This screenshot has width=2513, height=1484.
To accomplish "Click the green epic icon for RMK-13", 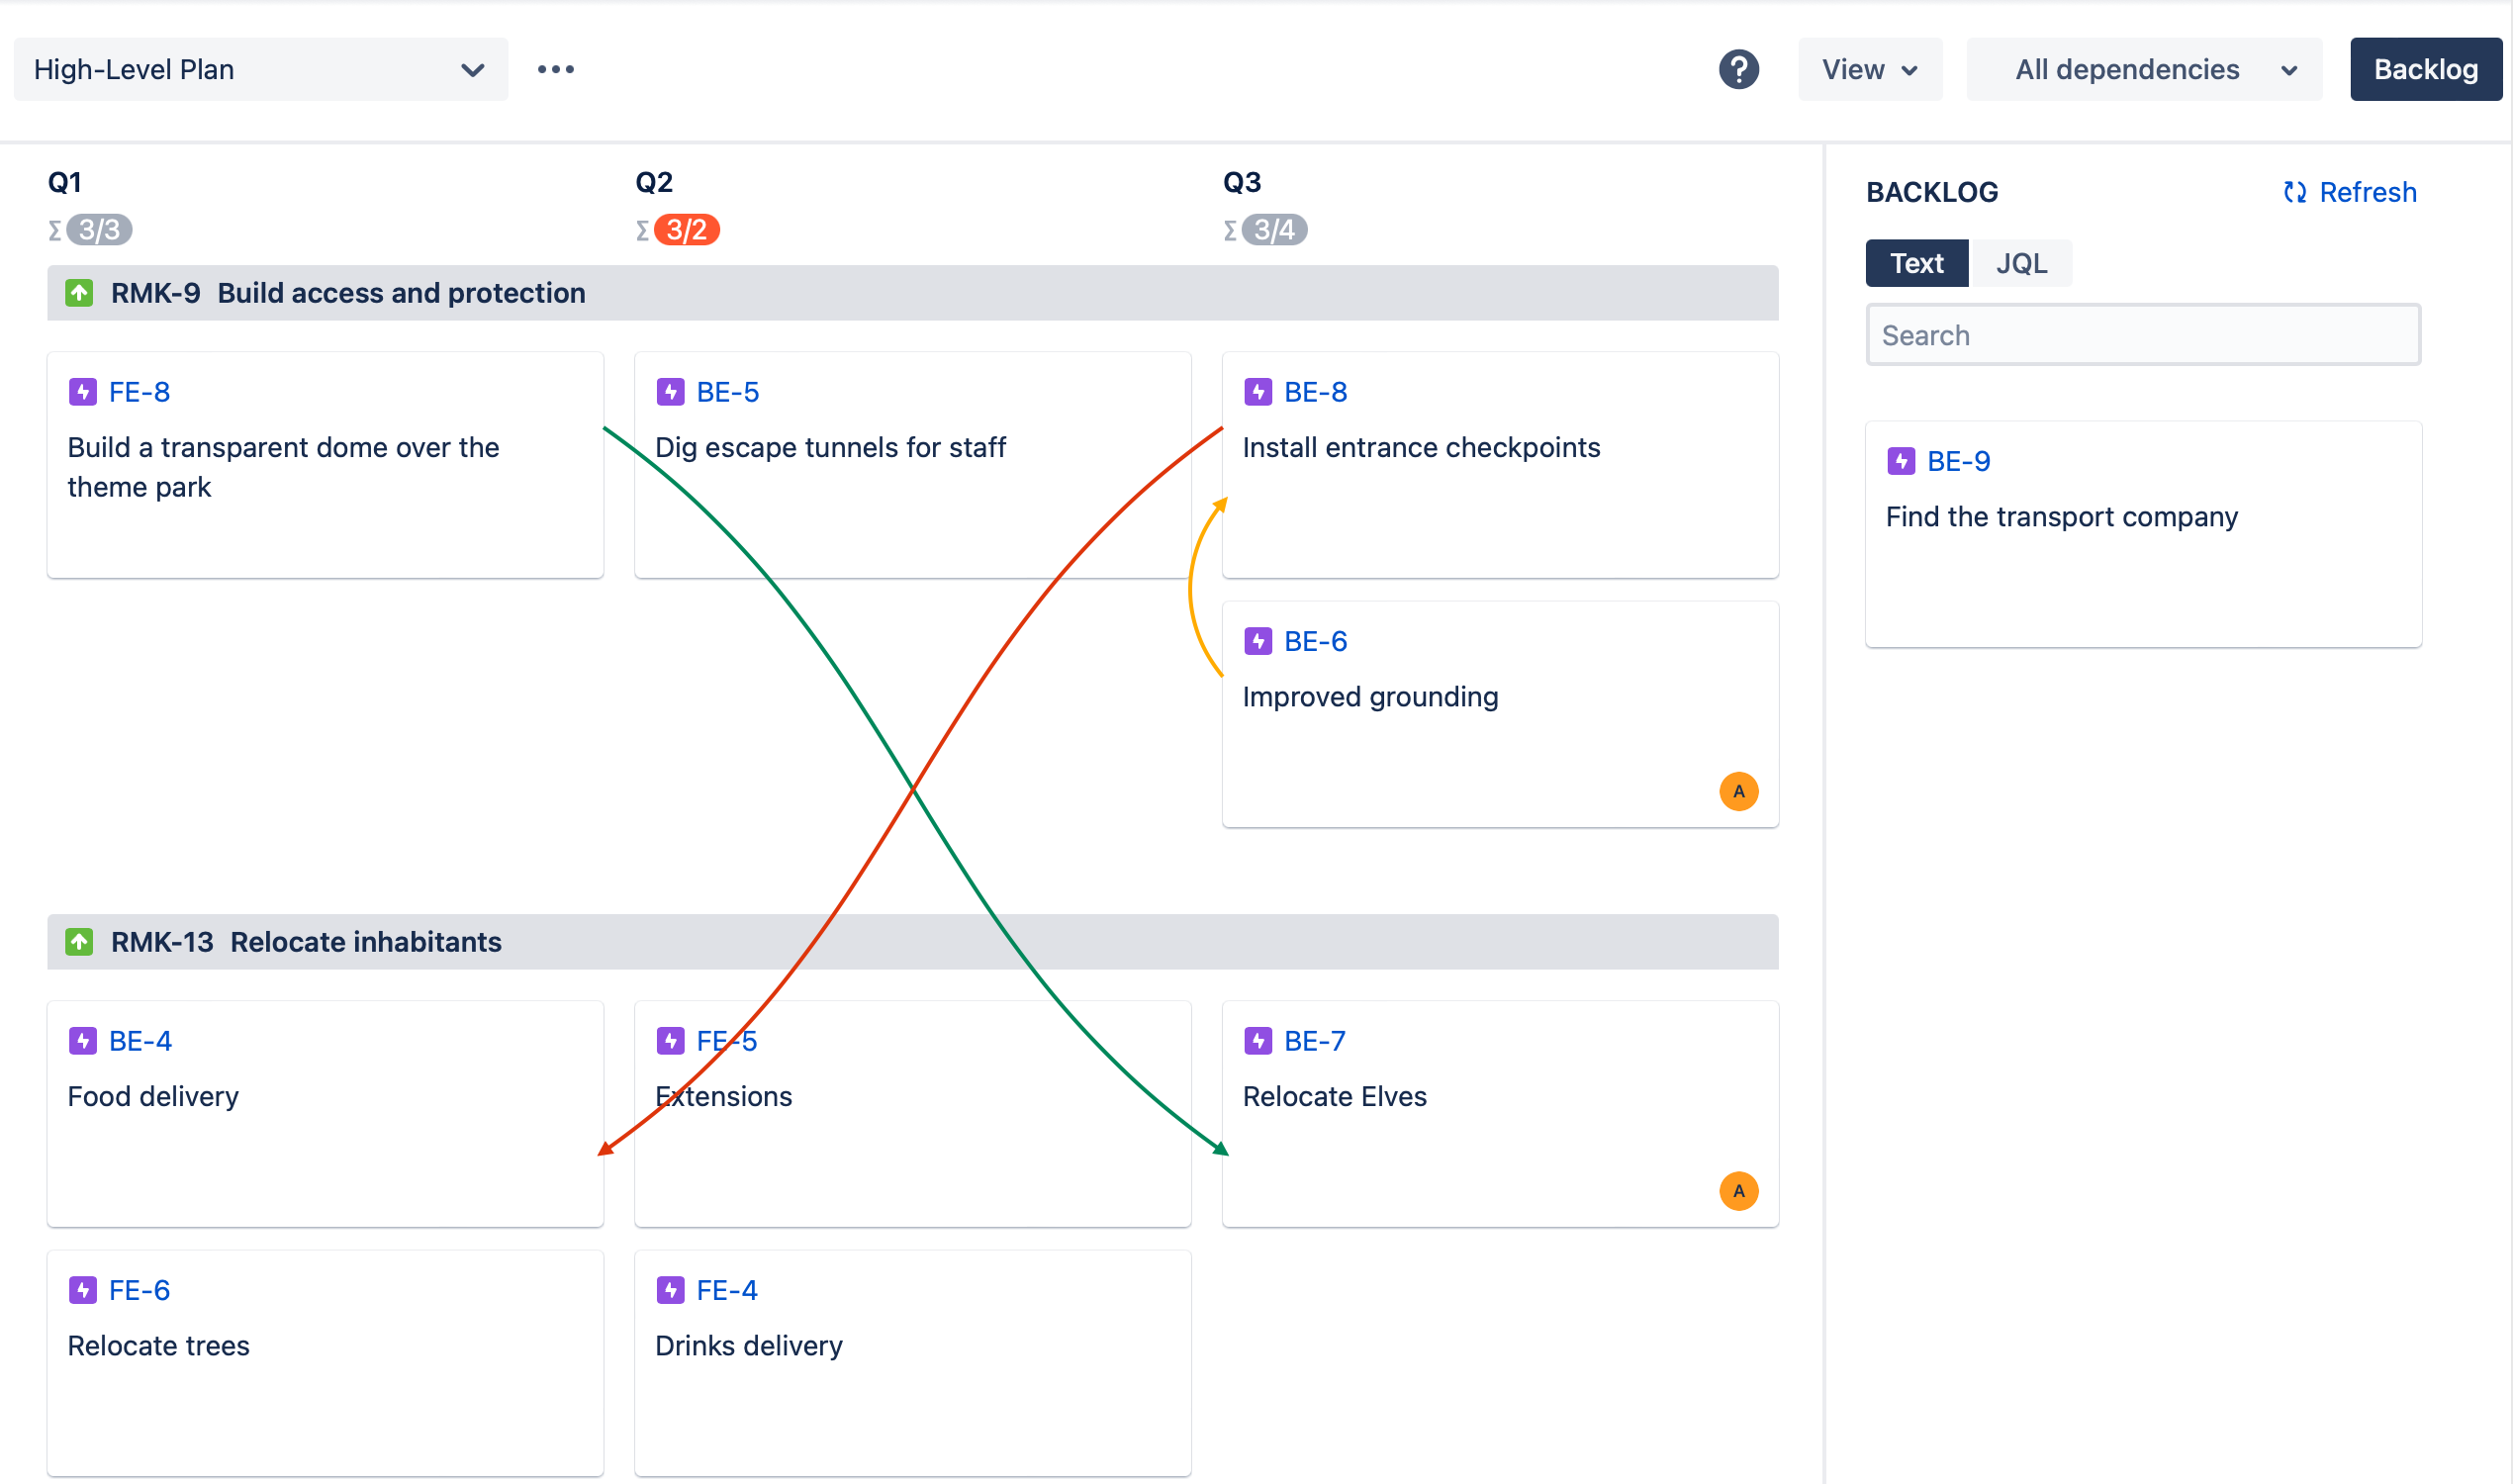I will [x=79, y=942].
